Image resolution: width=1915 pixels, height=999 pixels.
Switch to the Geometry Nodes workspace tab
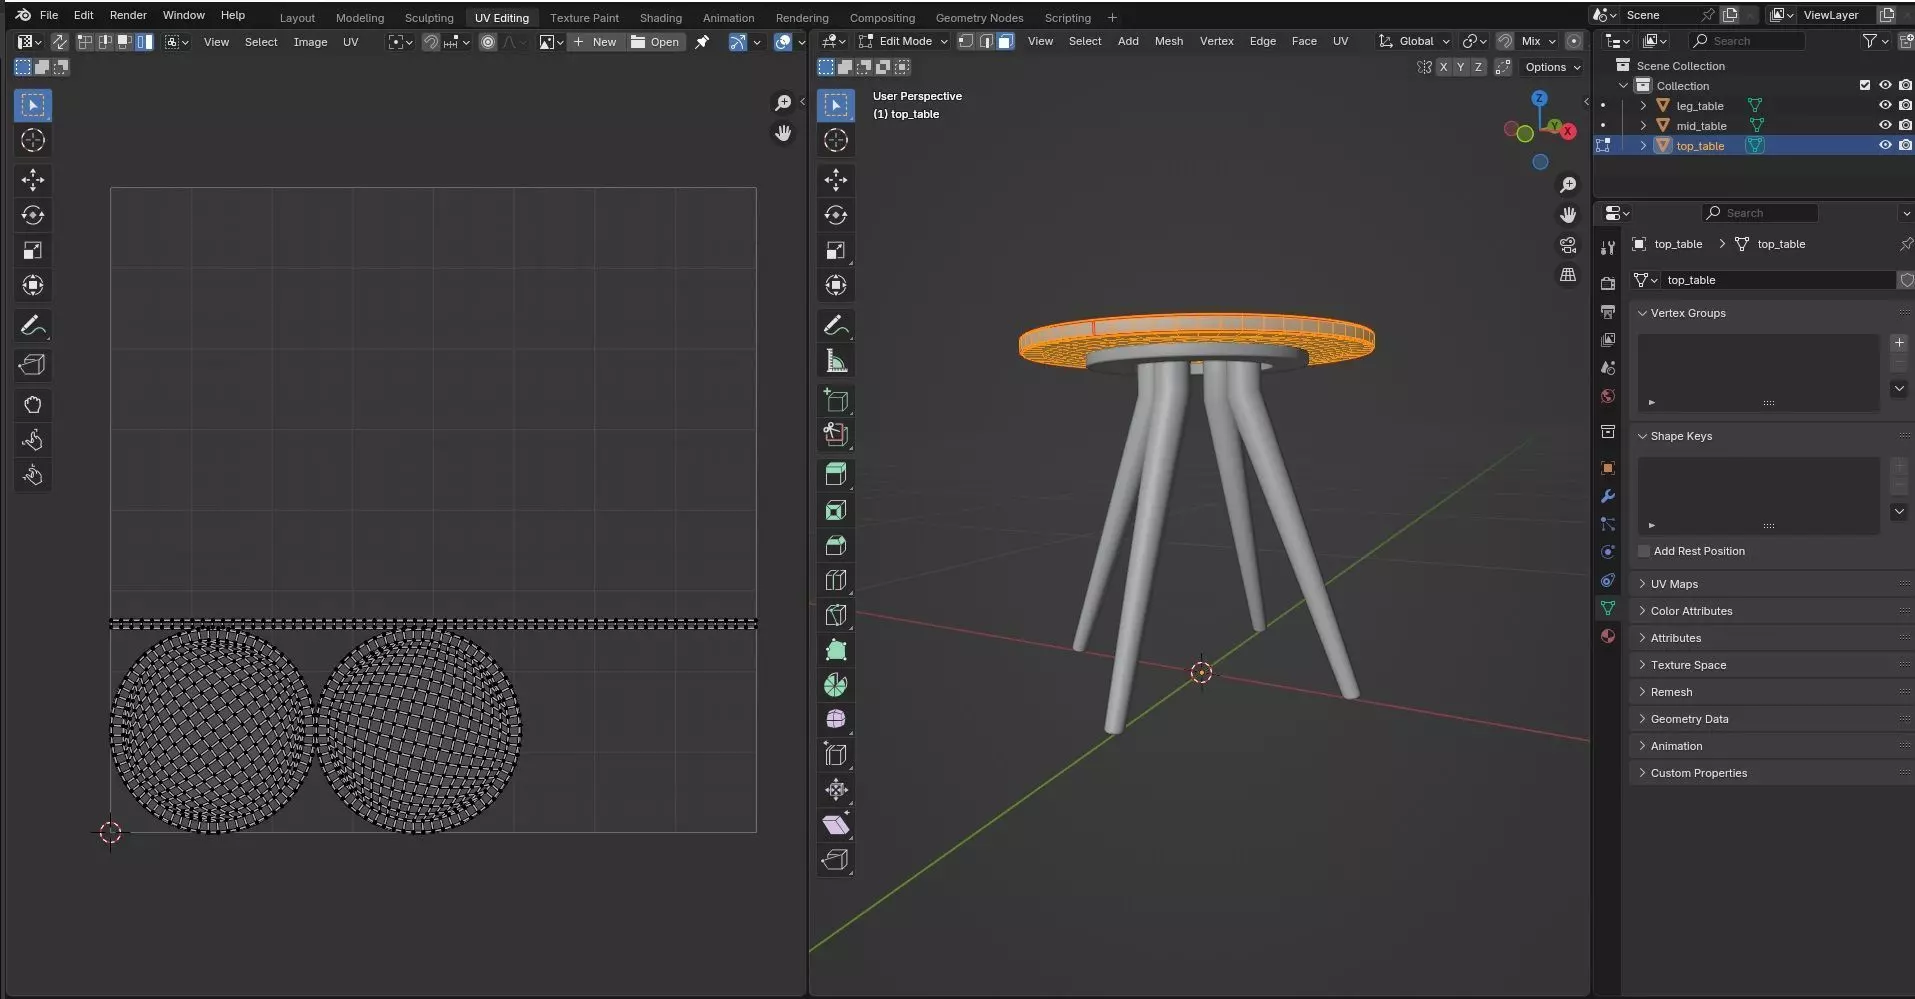pyautogui.click(x=979, y=18)
